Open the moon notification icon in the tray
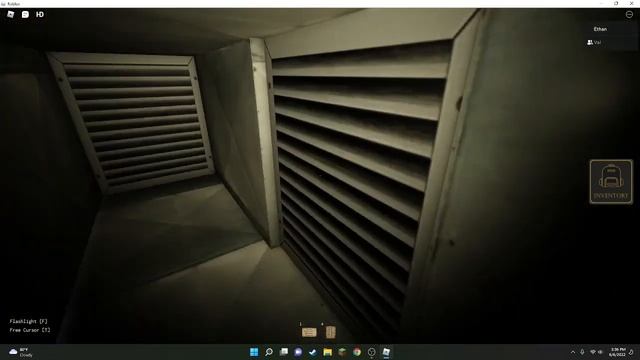This screenshot has height=360, width=640. 631,352
